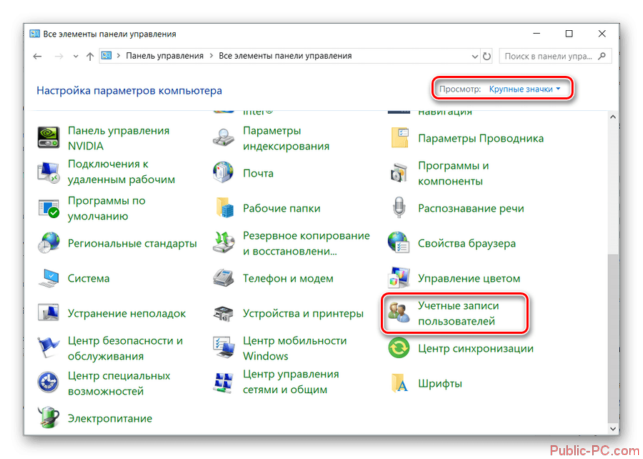The width and height of the screenshot is (643, 459).
Task: Open Центр мобильности Windows link
Action: 295,348
